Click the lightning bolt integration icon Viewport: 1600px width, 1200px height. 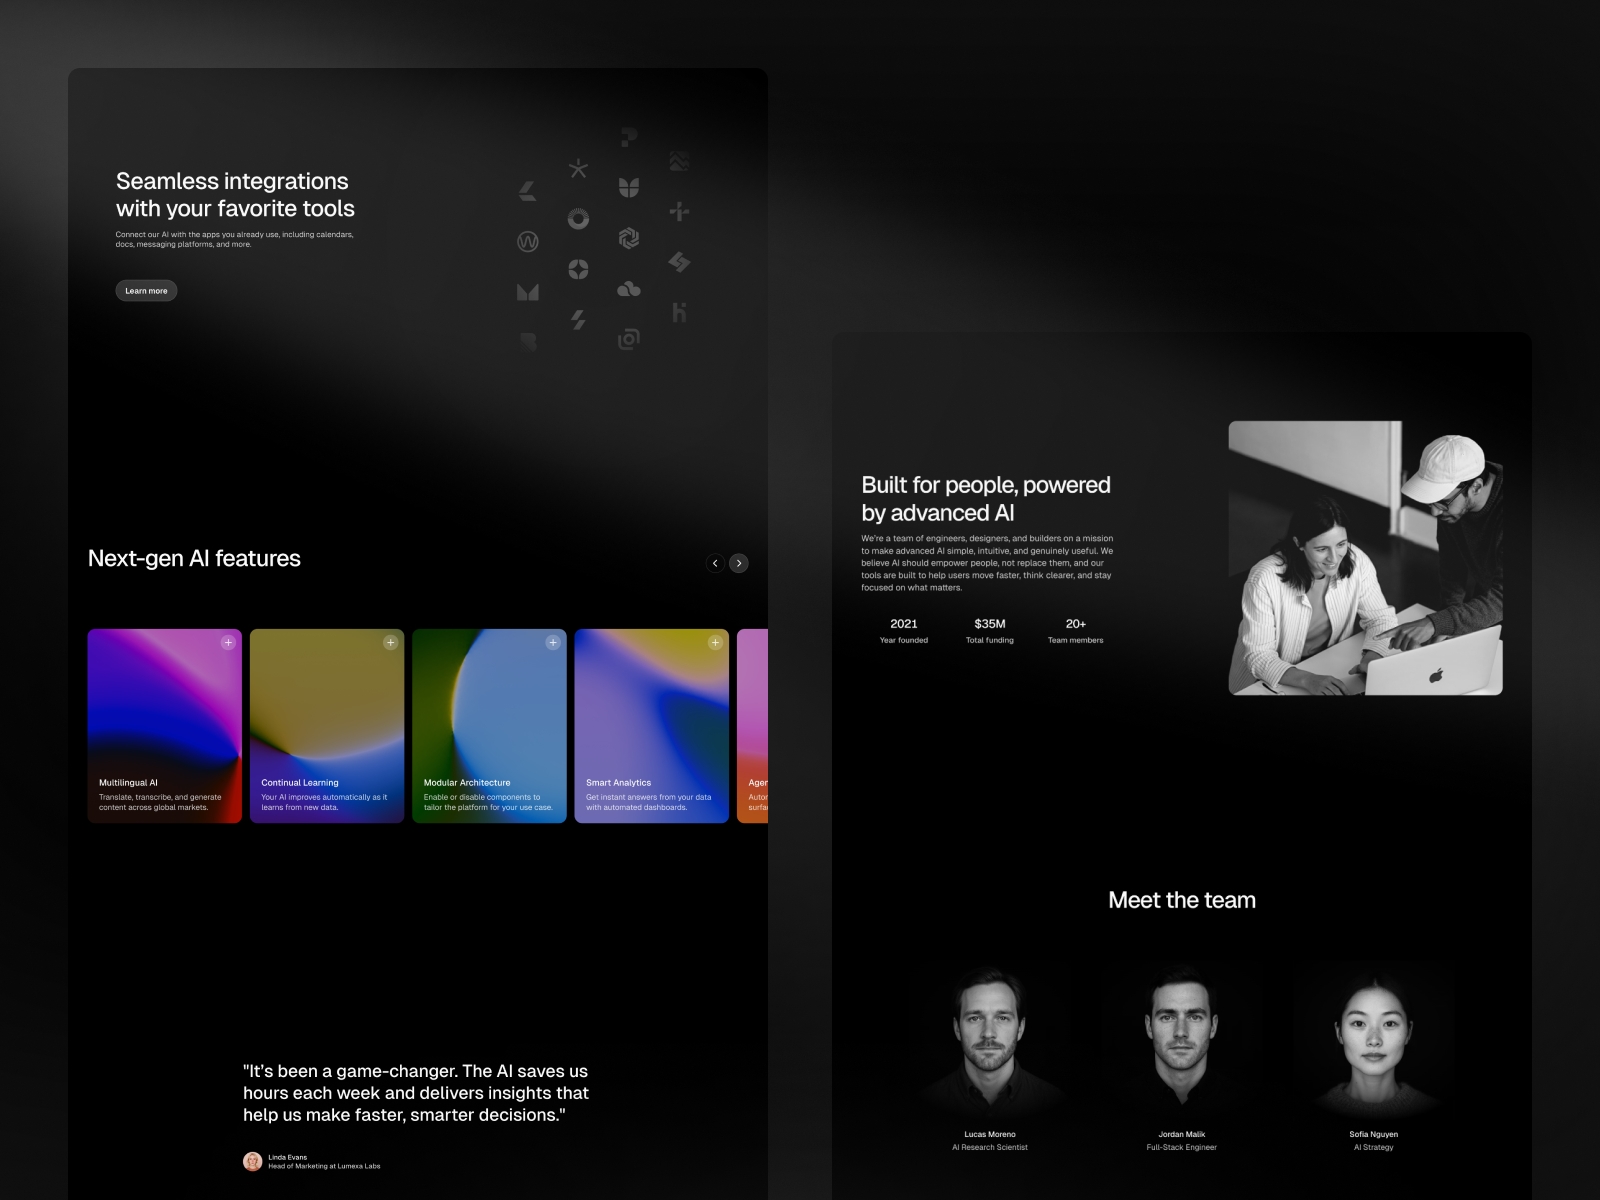(578, 318)
